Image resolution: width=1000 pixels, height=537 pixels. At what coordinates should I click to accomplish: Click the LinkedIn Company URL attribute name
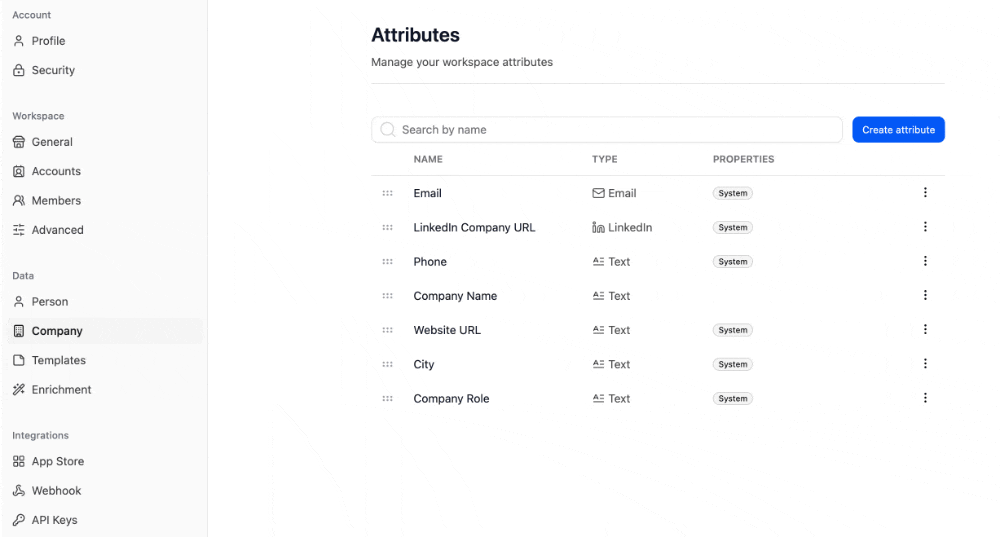coord(474,227)
